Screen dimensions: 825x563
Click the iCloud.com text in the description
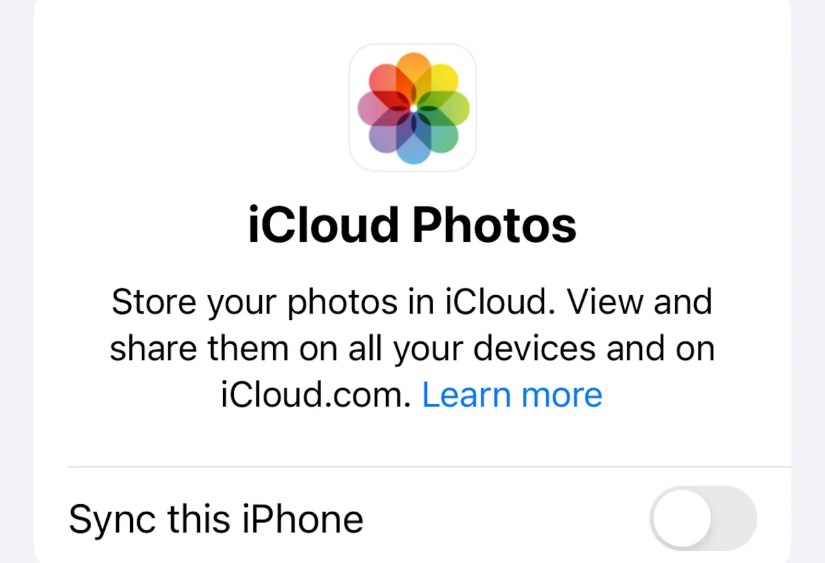click(x=315, y=395)
